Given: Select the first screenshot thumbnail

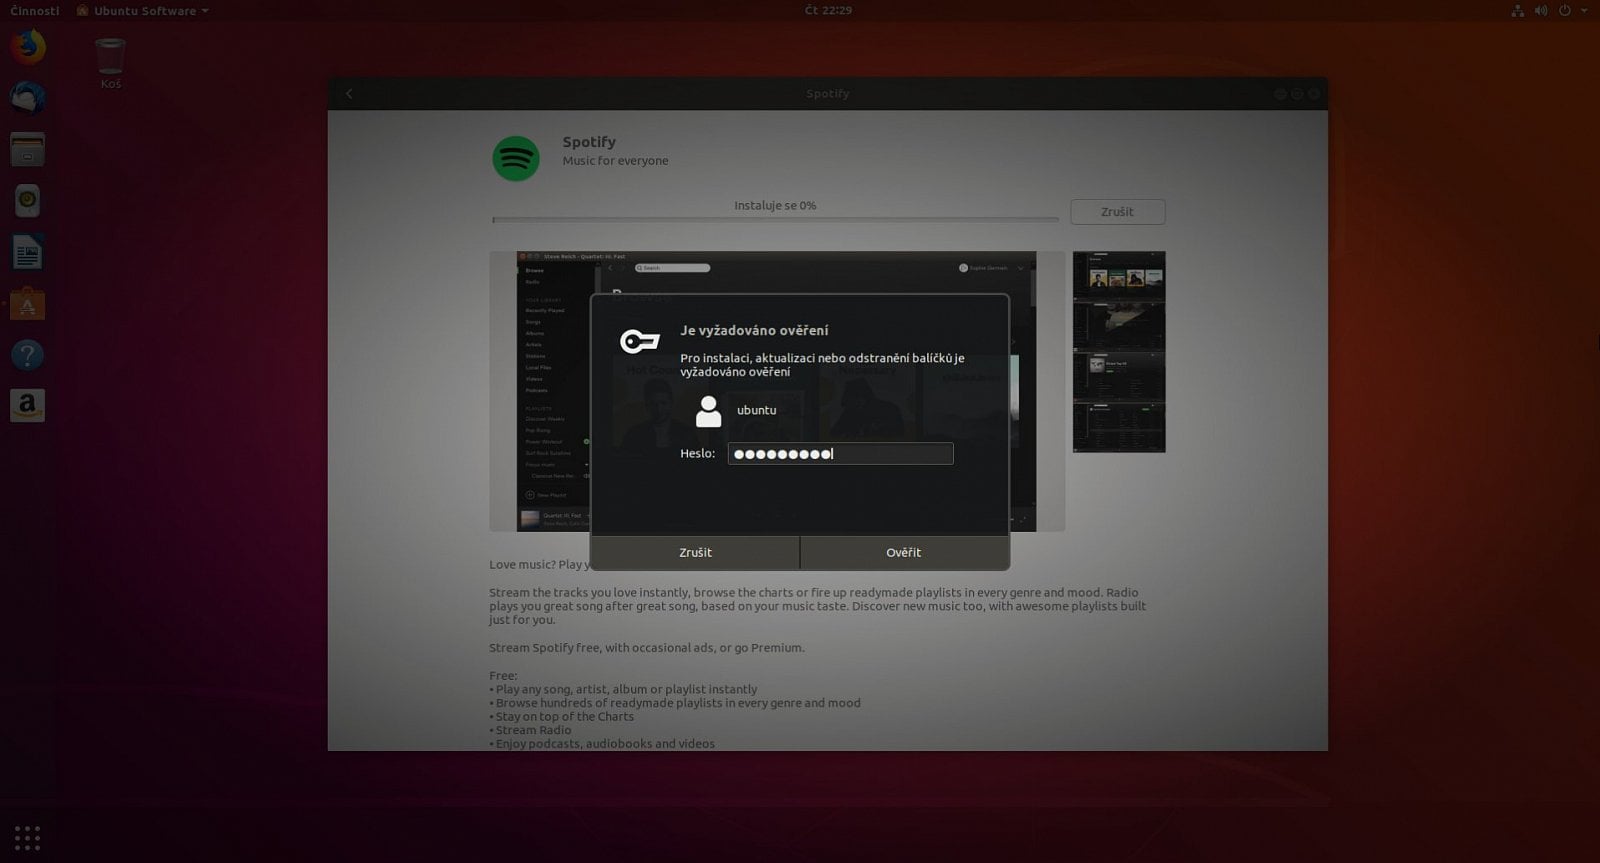Looking at the screenshot, I should [1119, 276].
